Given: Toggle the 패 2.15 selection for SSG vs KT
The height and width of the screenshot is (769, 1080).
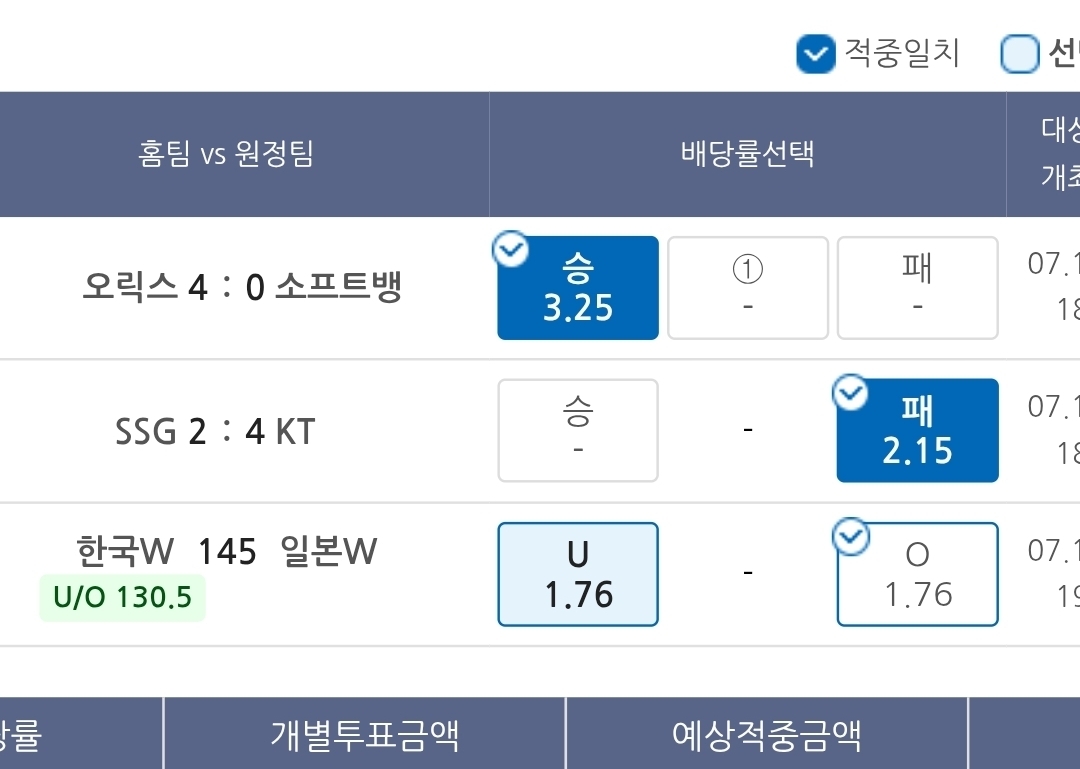Looking at the screenshot, I should [x=917, y=431].
